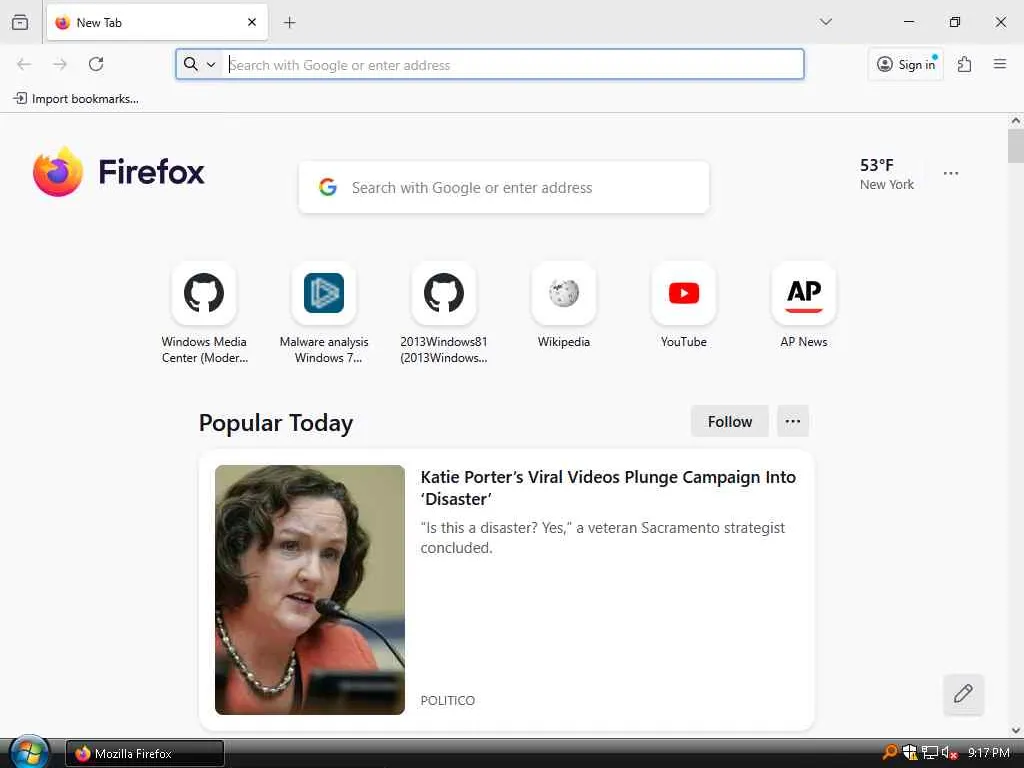Click the article excerpt about Sacramento strategist
Viewport: 1024px width, 768px height.
pyautogui.click(x=603, y=537)
